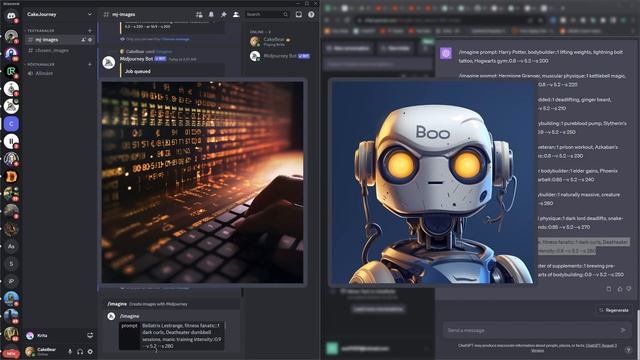Click the Dismiss message link
The height and width of the screenshot is (360, 640).
pos(175,39)
